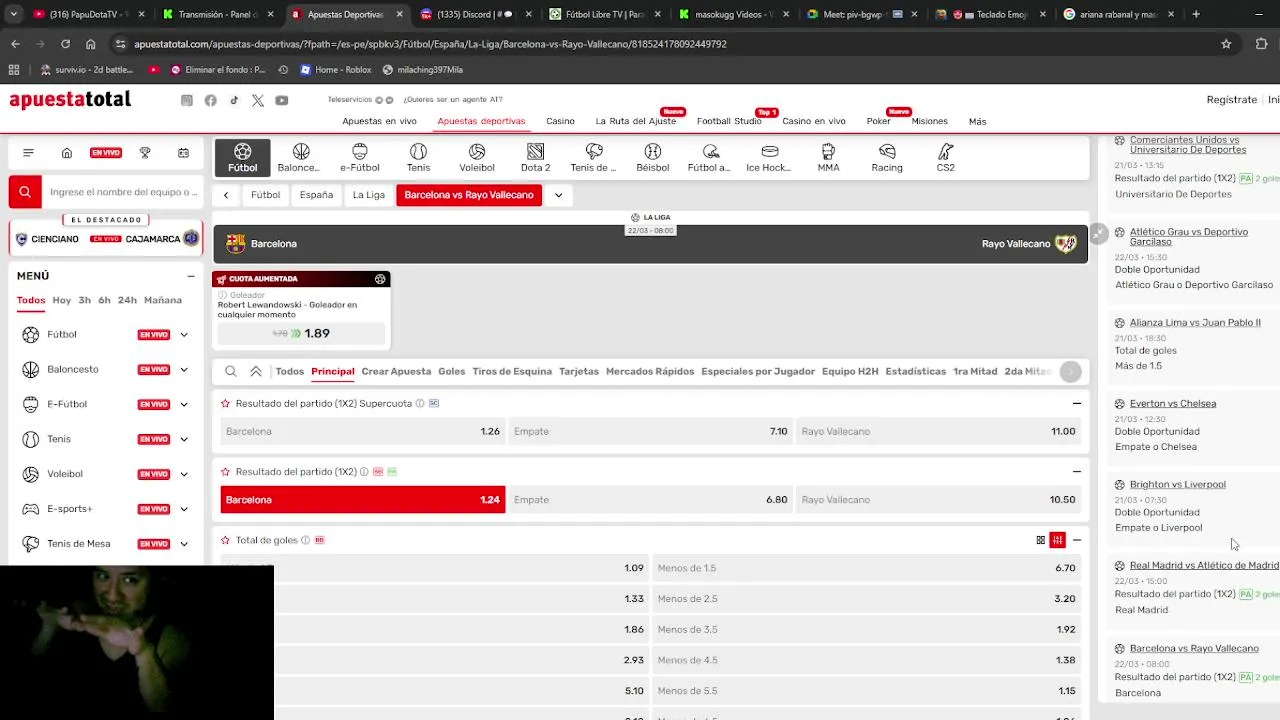This screenshot has width=1280, height=720.
Task: Collapse the MENÚ section
Action: click(191, 276)
